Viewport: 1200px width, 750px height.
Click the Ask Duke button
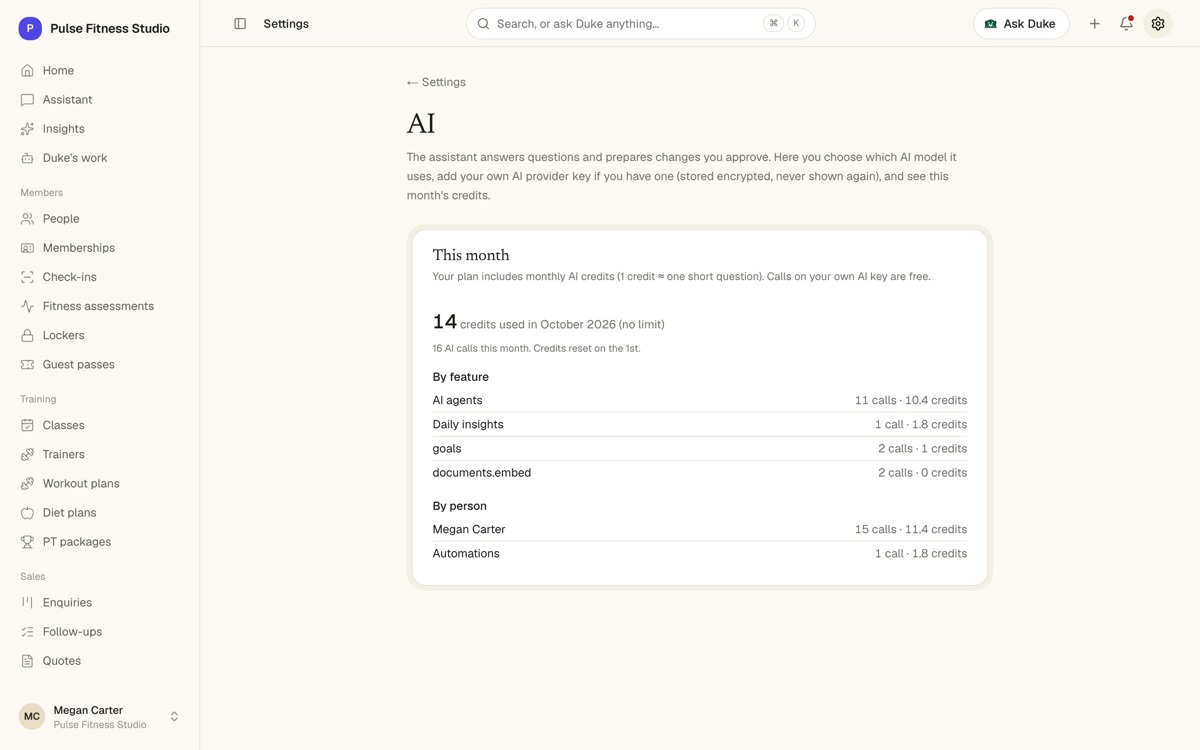1021,24
